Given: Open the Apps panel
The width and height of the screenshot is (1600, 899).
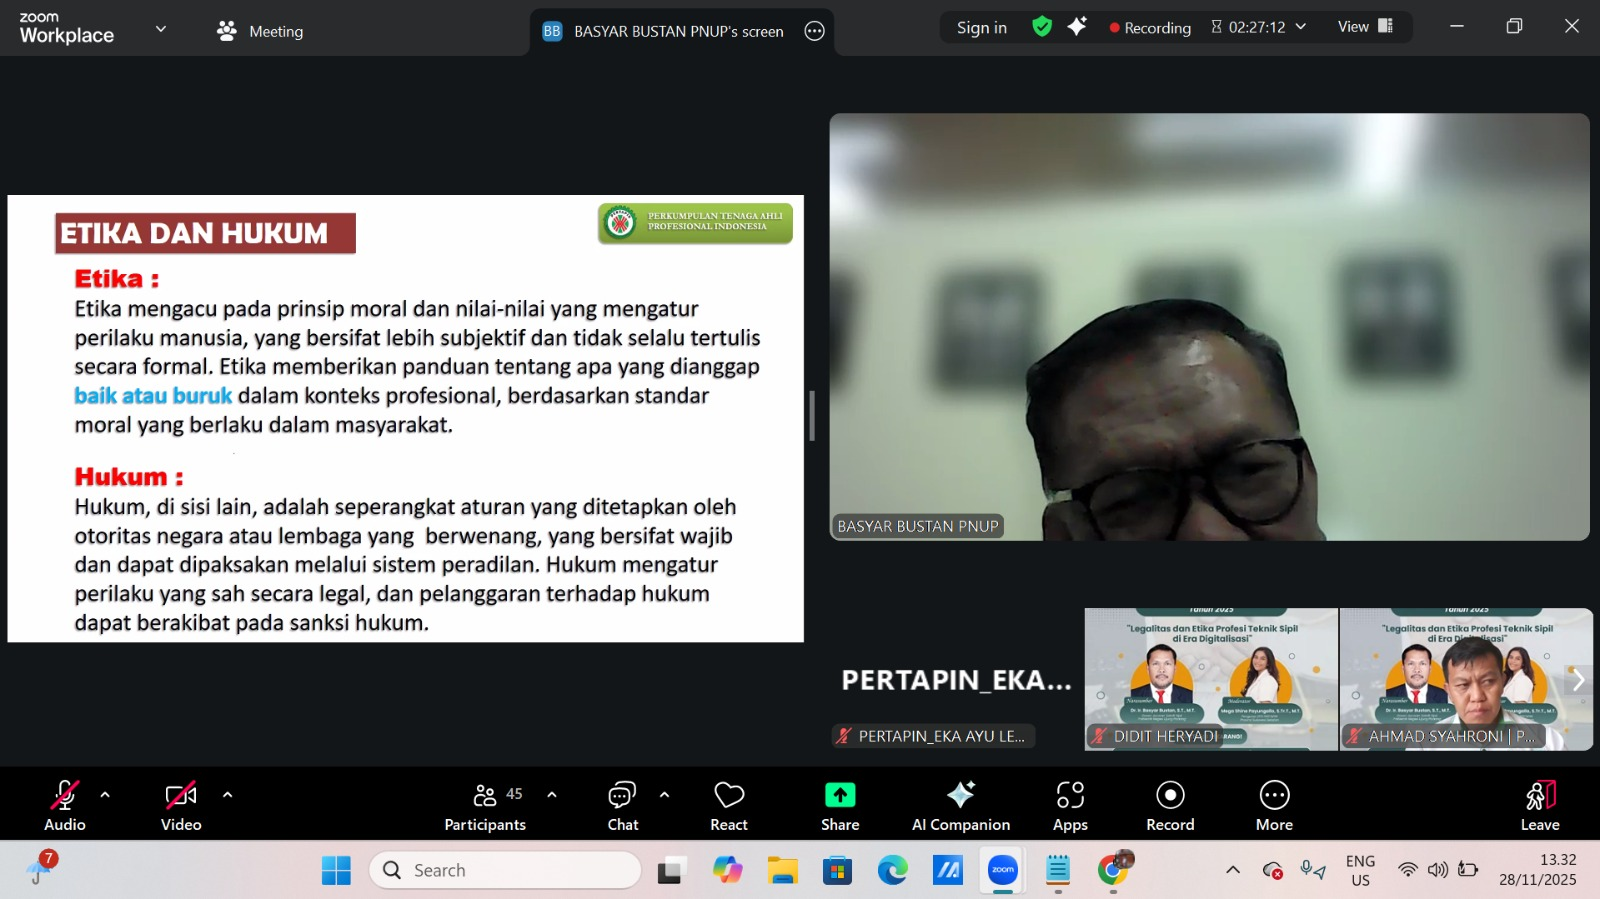Looking at the screenshot, I should [x=1070, y=805].
